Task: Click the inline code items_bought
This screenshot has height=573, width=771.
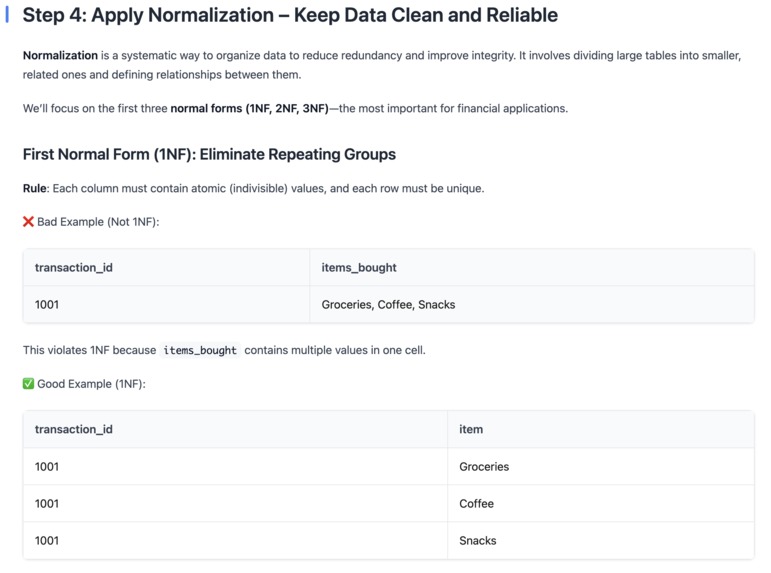Action: pos(200,350)
